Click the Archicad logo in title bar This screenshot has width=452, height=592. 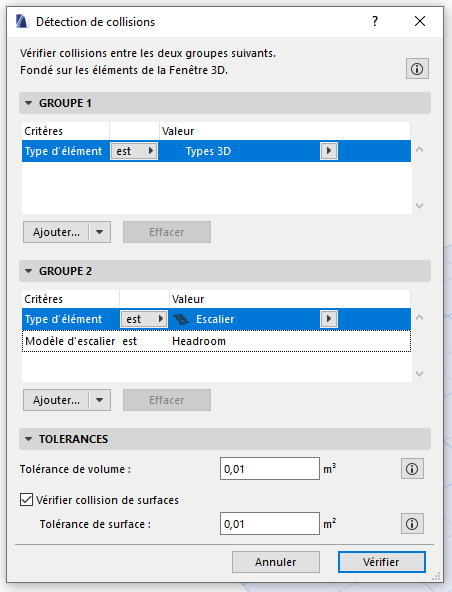22,22
